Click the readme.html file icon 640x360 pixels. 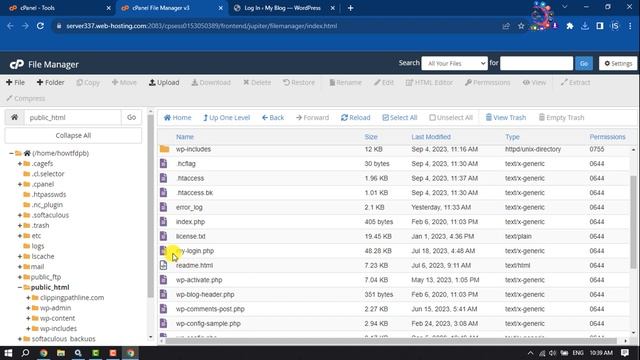(x=164, y=265)
